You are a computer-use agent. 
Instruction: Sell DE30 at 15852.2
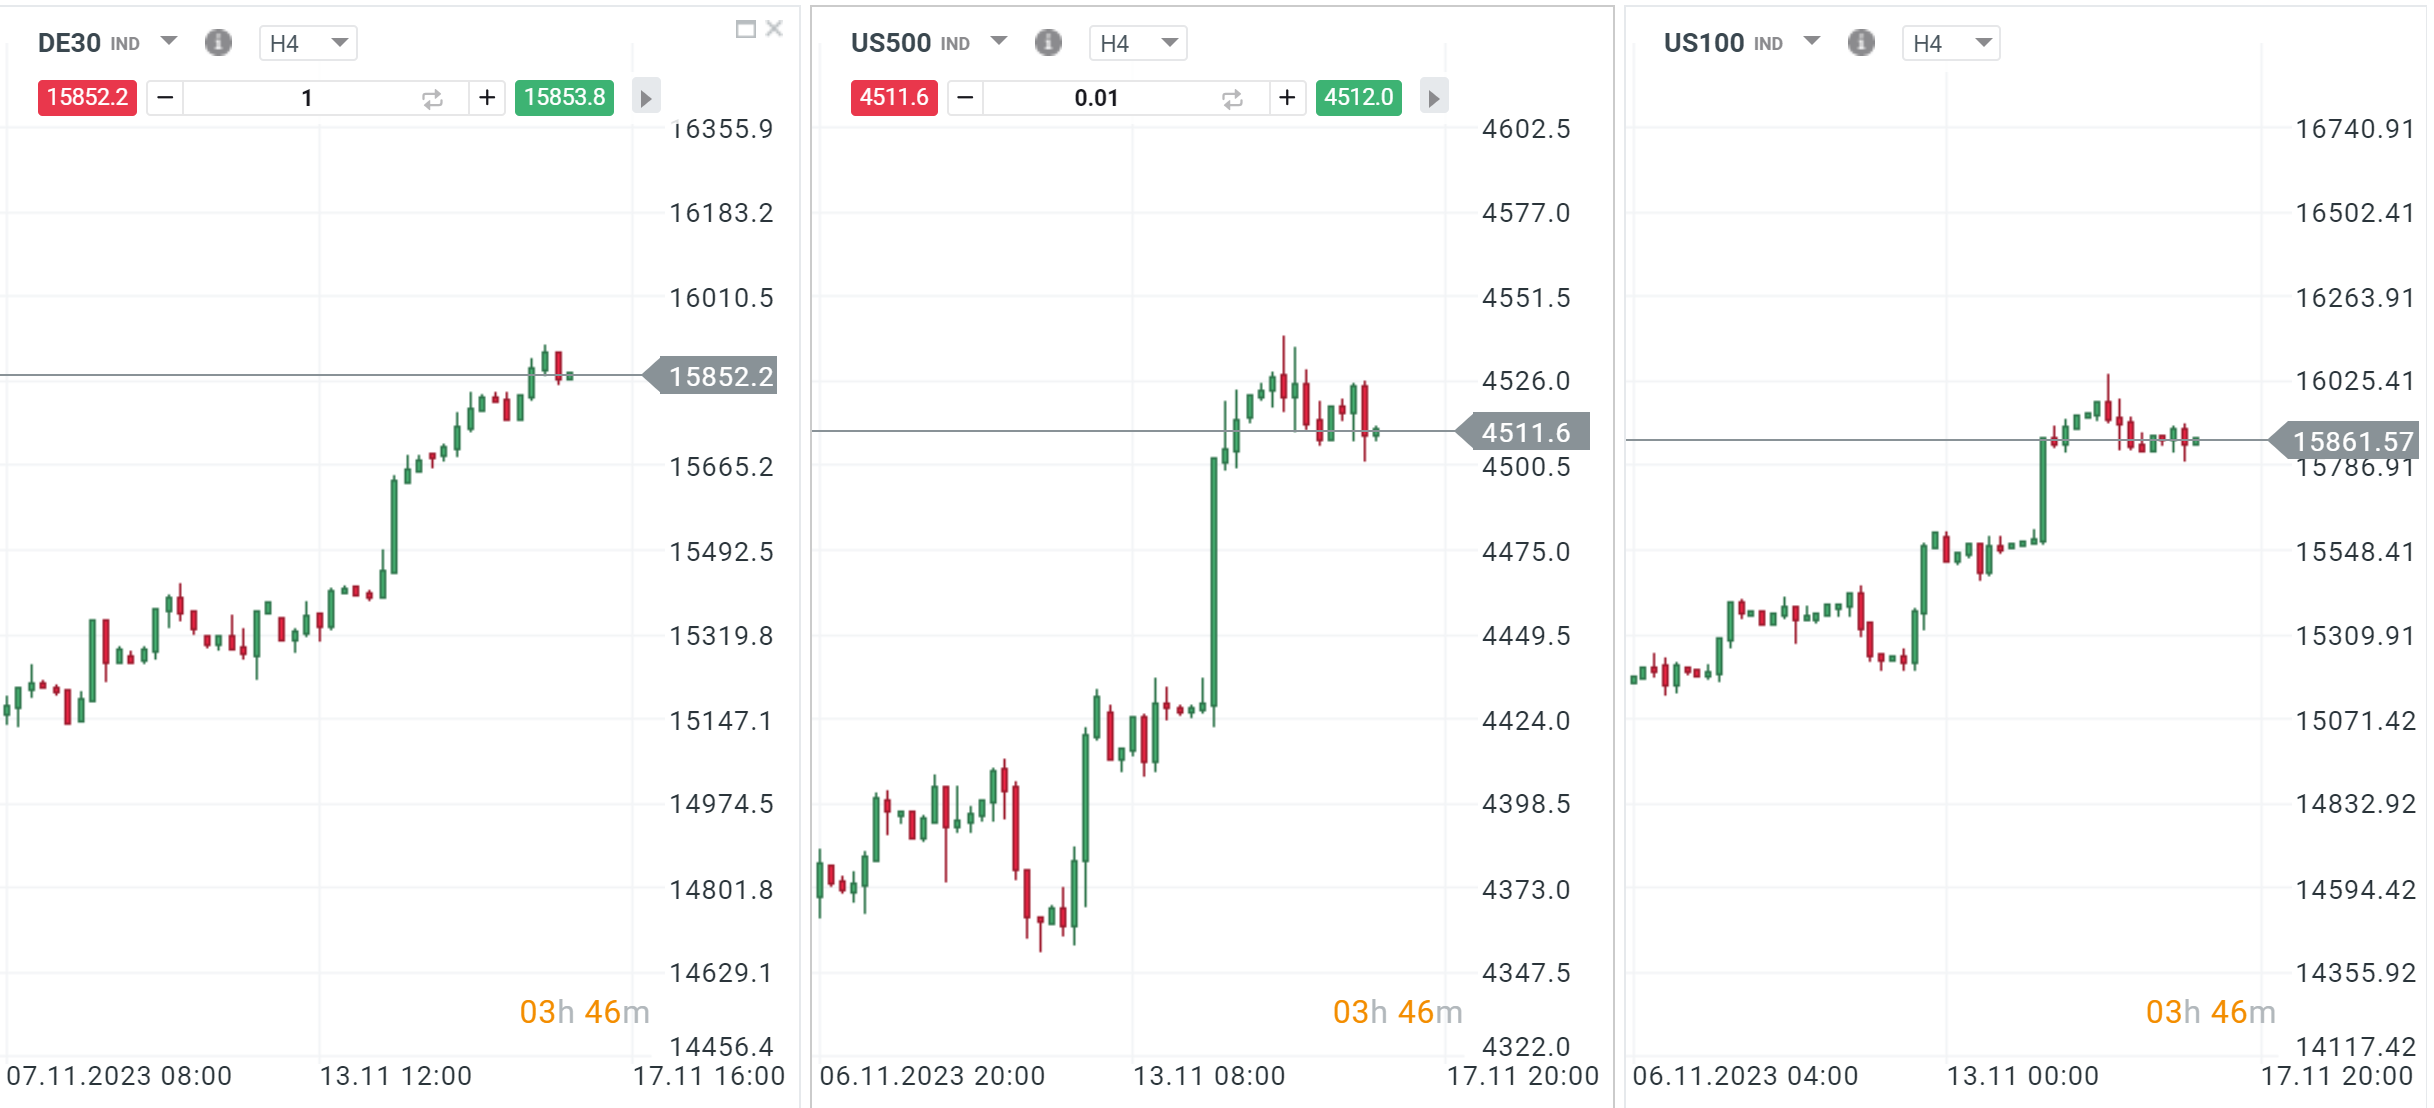(87, 97)
